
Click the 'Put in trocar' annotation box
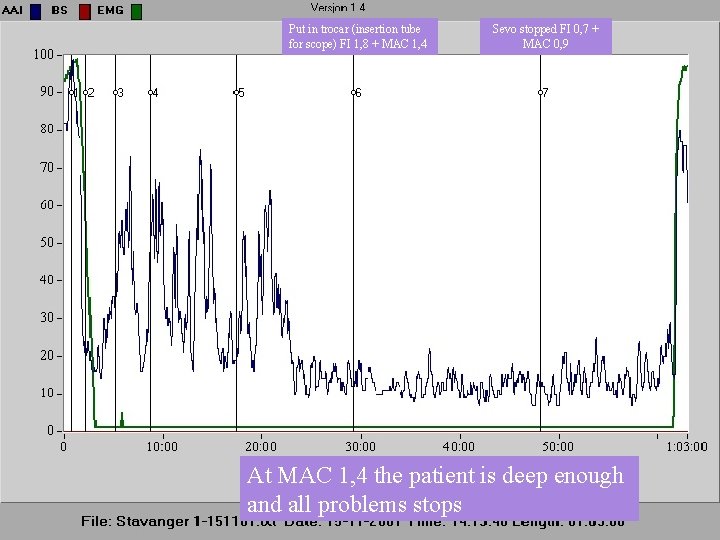coord(360,36)
